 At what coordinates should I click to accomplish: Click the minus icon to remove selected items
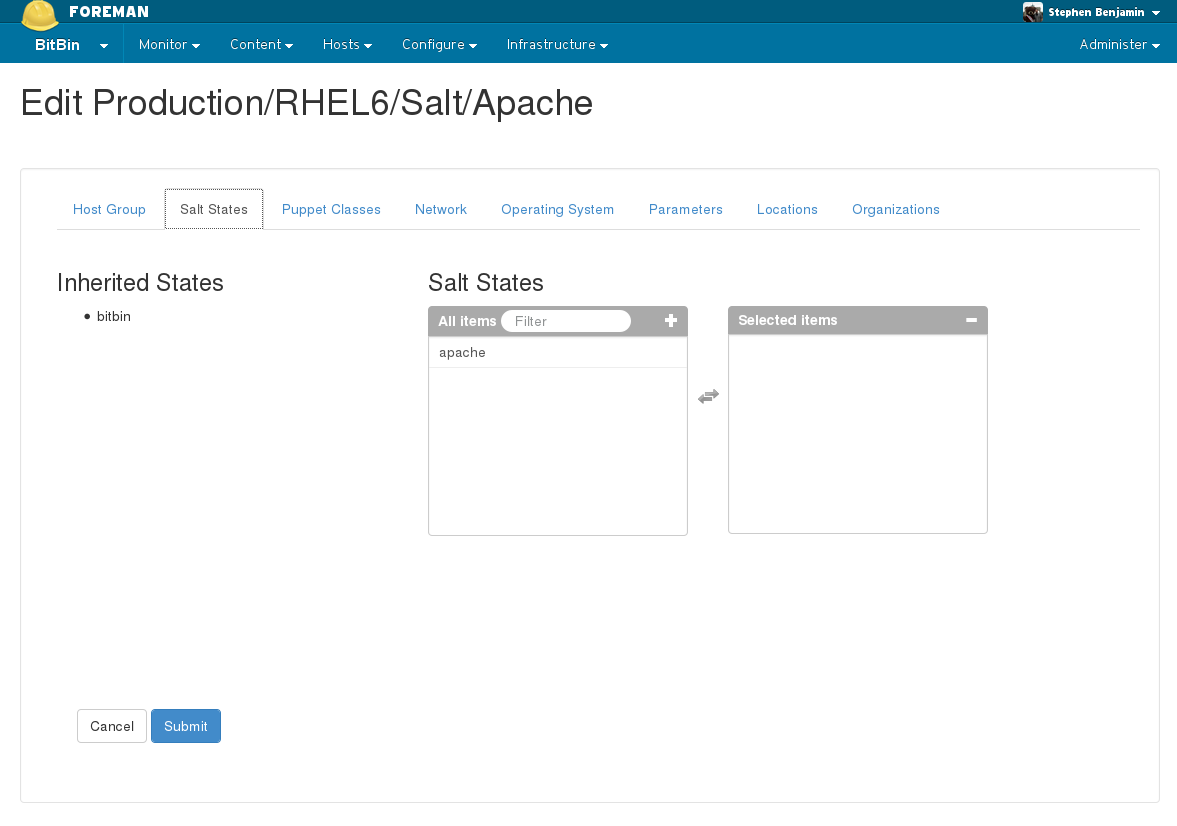[x=971, y=321]
